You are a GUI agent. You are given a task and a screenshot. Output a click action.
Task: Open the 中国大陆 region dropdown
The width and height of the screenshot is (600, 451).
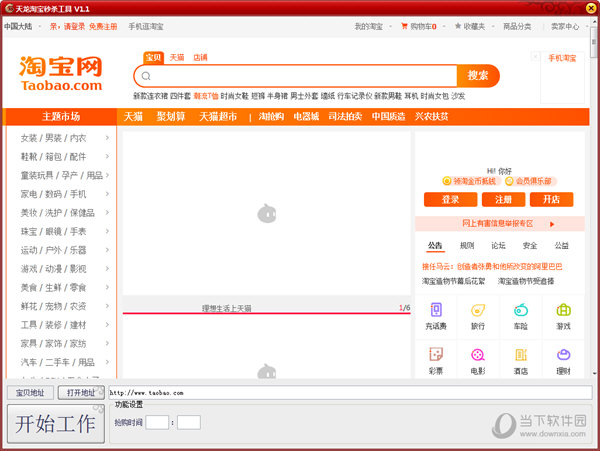tap(22, 26)
